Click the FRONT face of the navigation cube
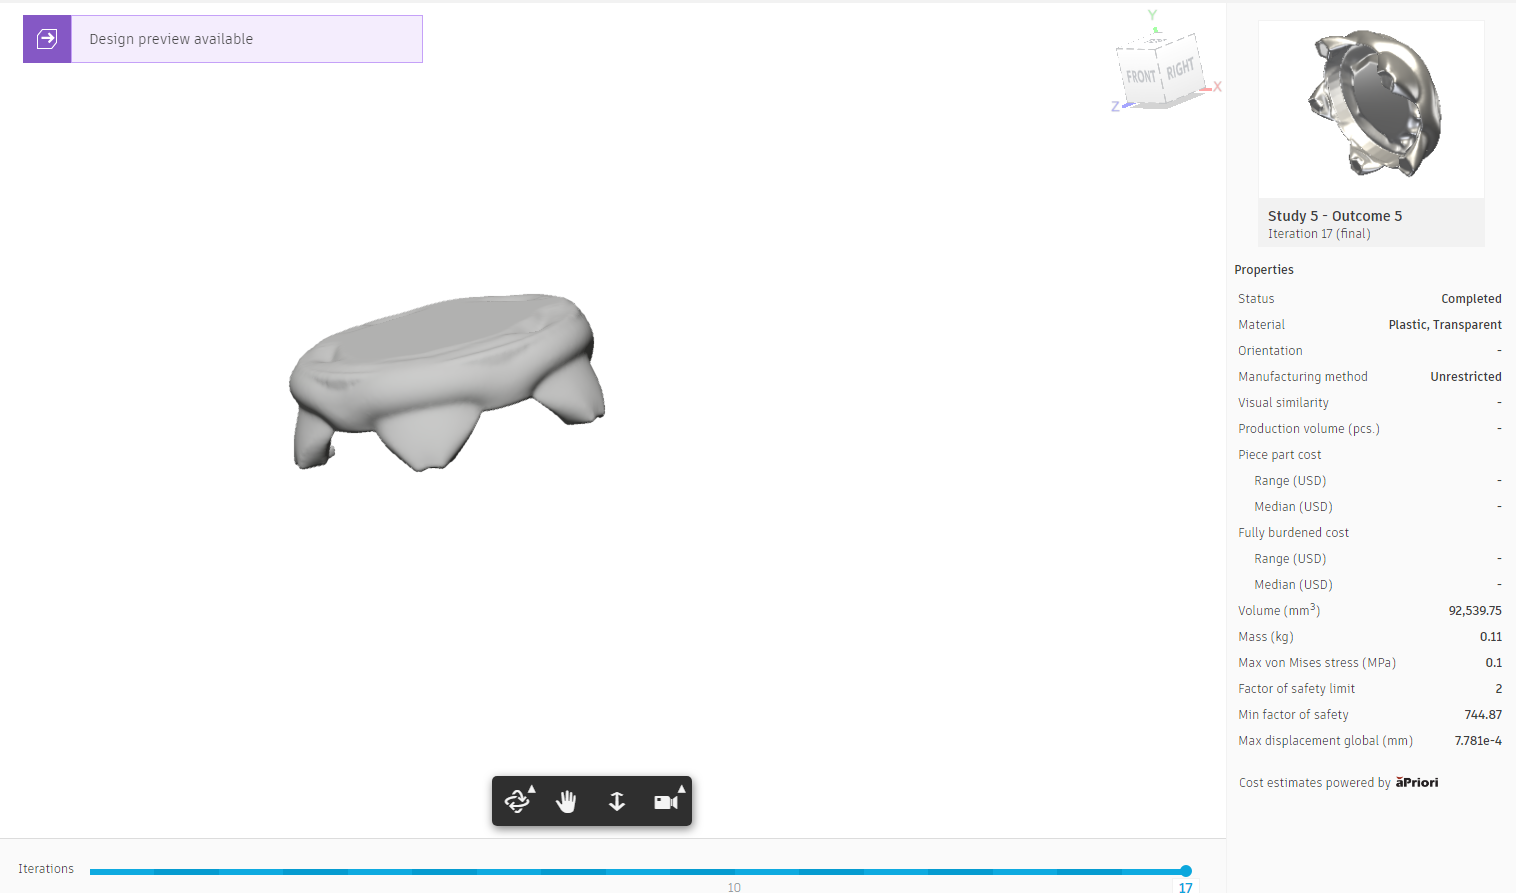Screen dimensions: 1516x893 [1141, 76]
